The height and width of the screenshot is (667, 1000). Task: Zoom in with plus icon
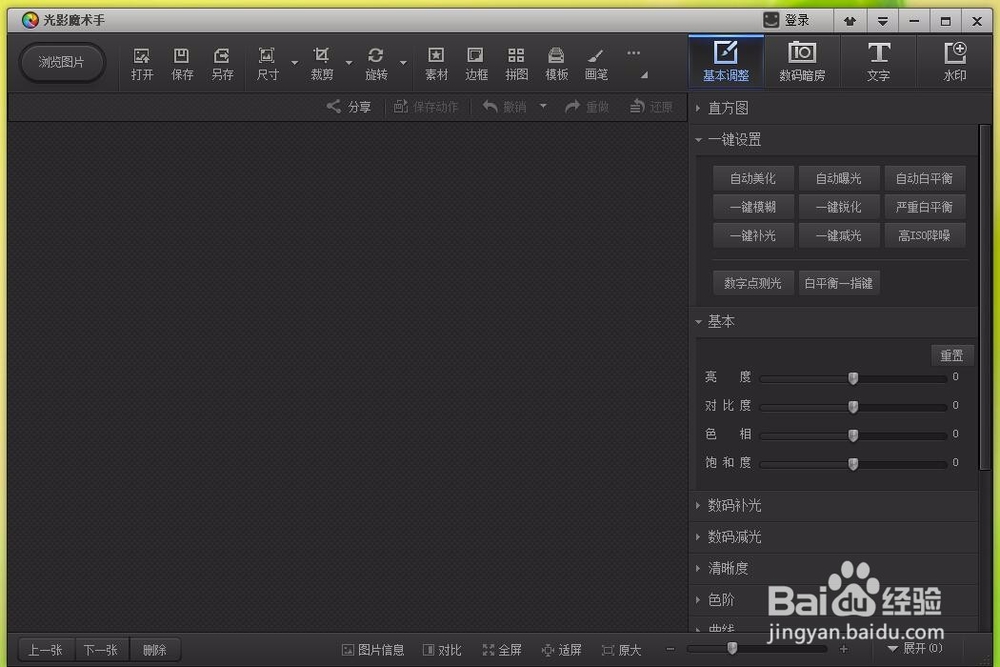pyautogui.click(x=844, y=649)
